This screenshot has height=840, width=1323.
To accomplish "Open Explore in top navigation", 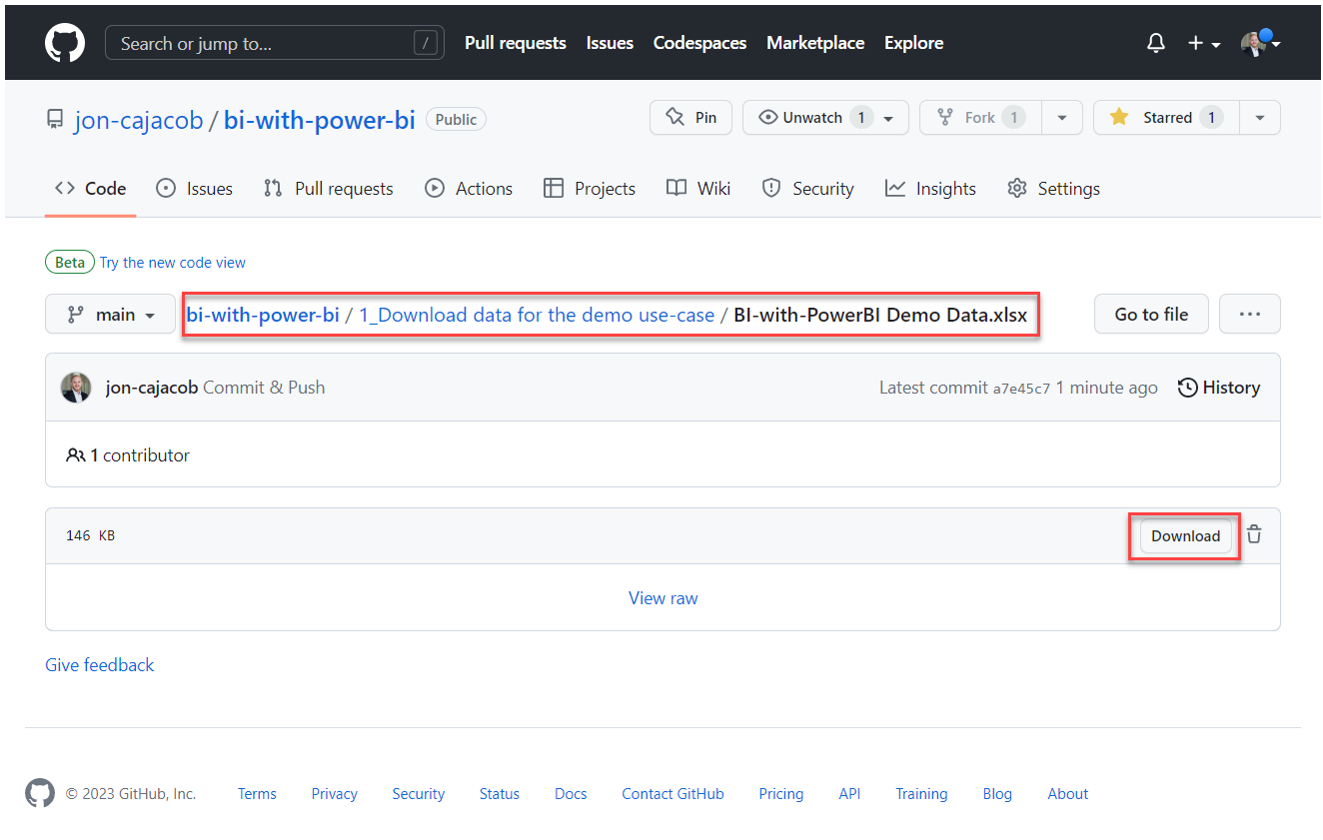I will 914,43.
